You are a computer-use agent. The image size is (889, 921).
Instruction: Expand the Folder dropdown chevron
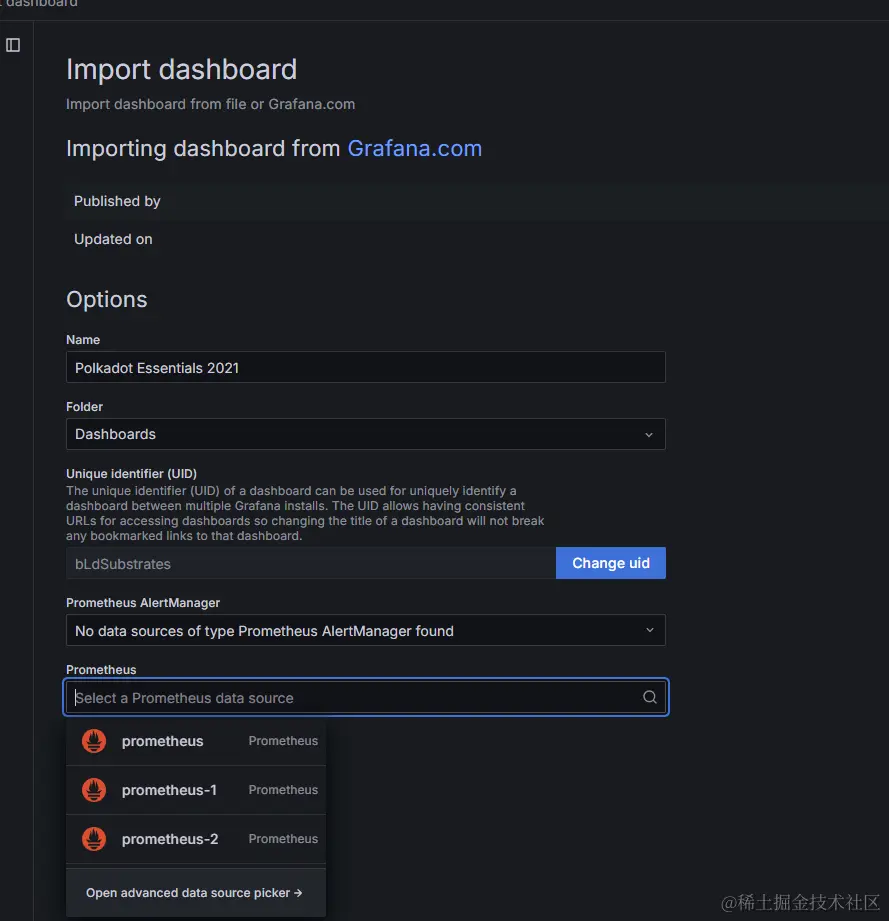[649, 435]
